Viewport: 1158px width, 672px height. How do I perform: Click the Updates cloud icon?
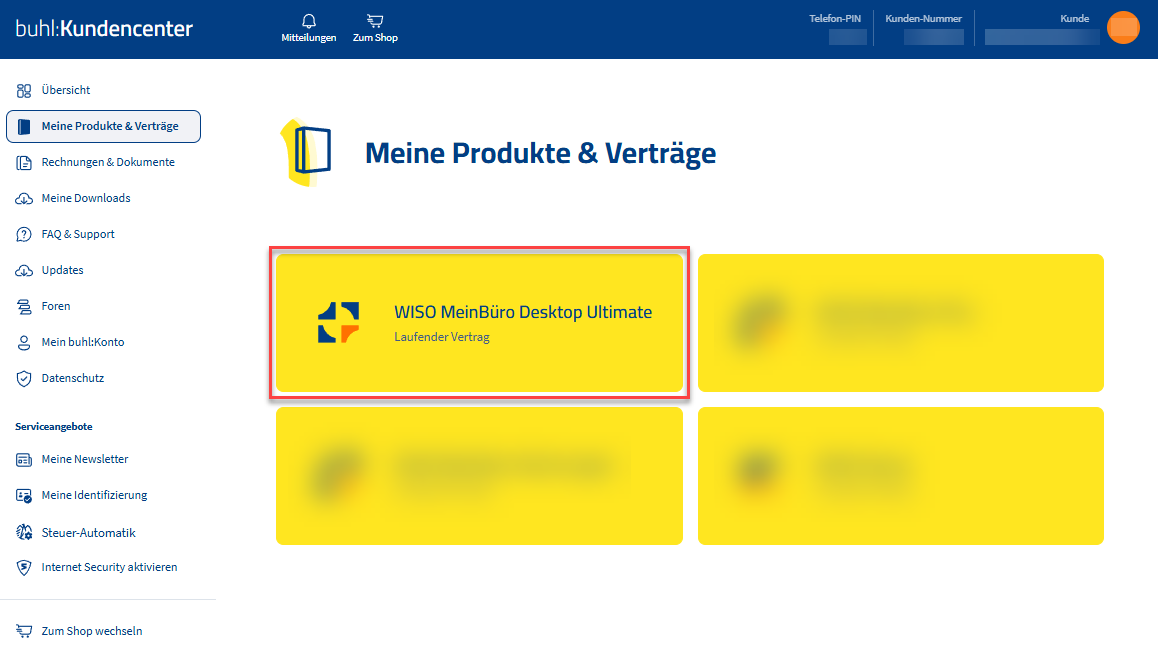[24, 270]
